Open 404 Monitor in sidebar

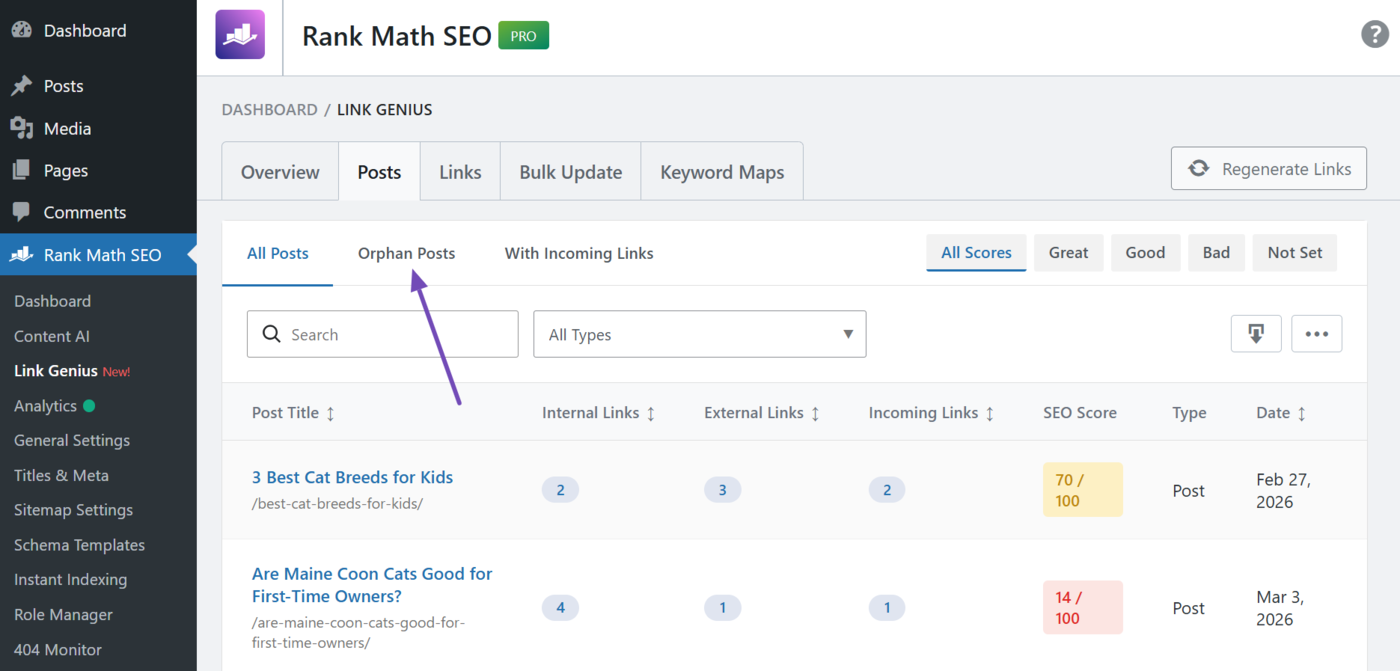click(58, 650)
